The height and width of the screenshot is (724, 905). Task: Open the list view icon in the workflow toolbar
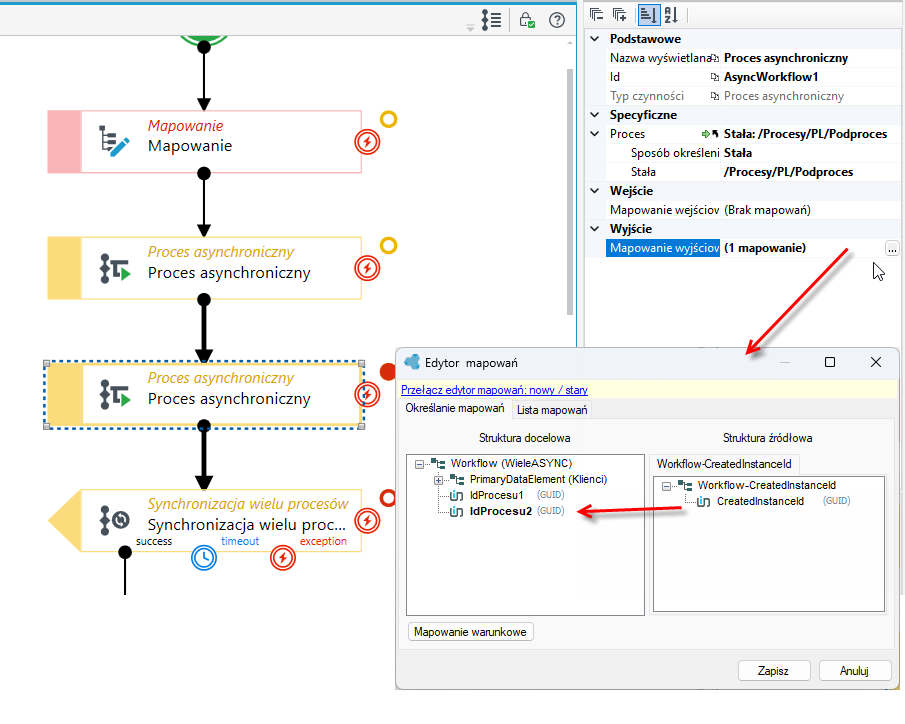tap(491, 20)
